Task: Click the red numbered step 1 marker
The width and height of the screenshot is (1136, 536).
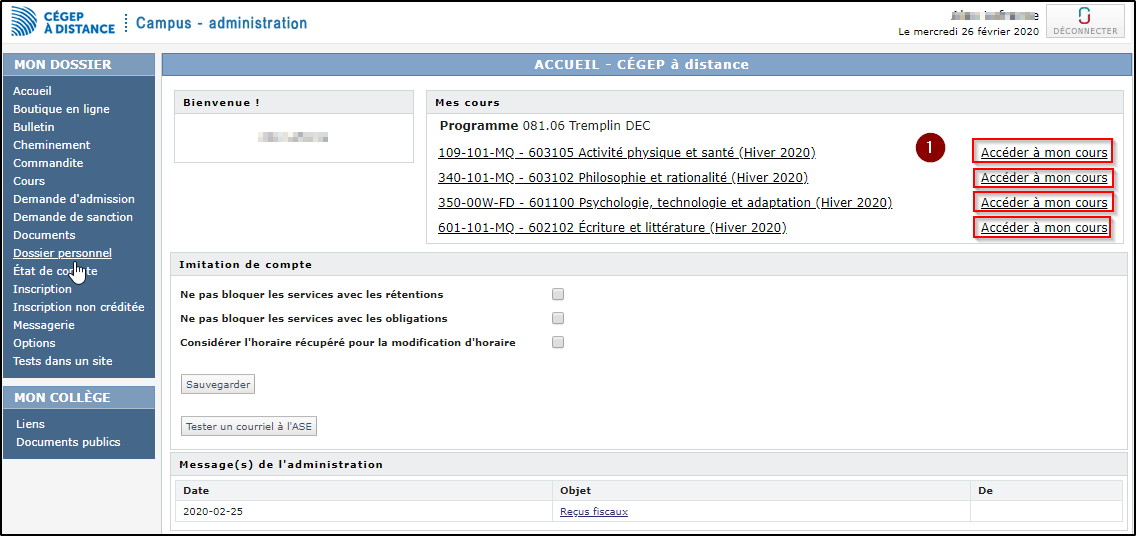Action: (931, 148)
